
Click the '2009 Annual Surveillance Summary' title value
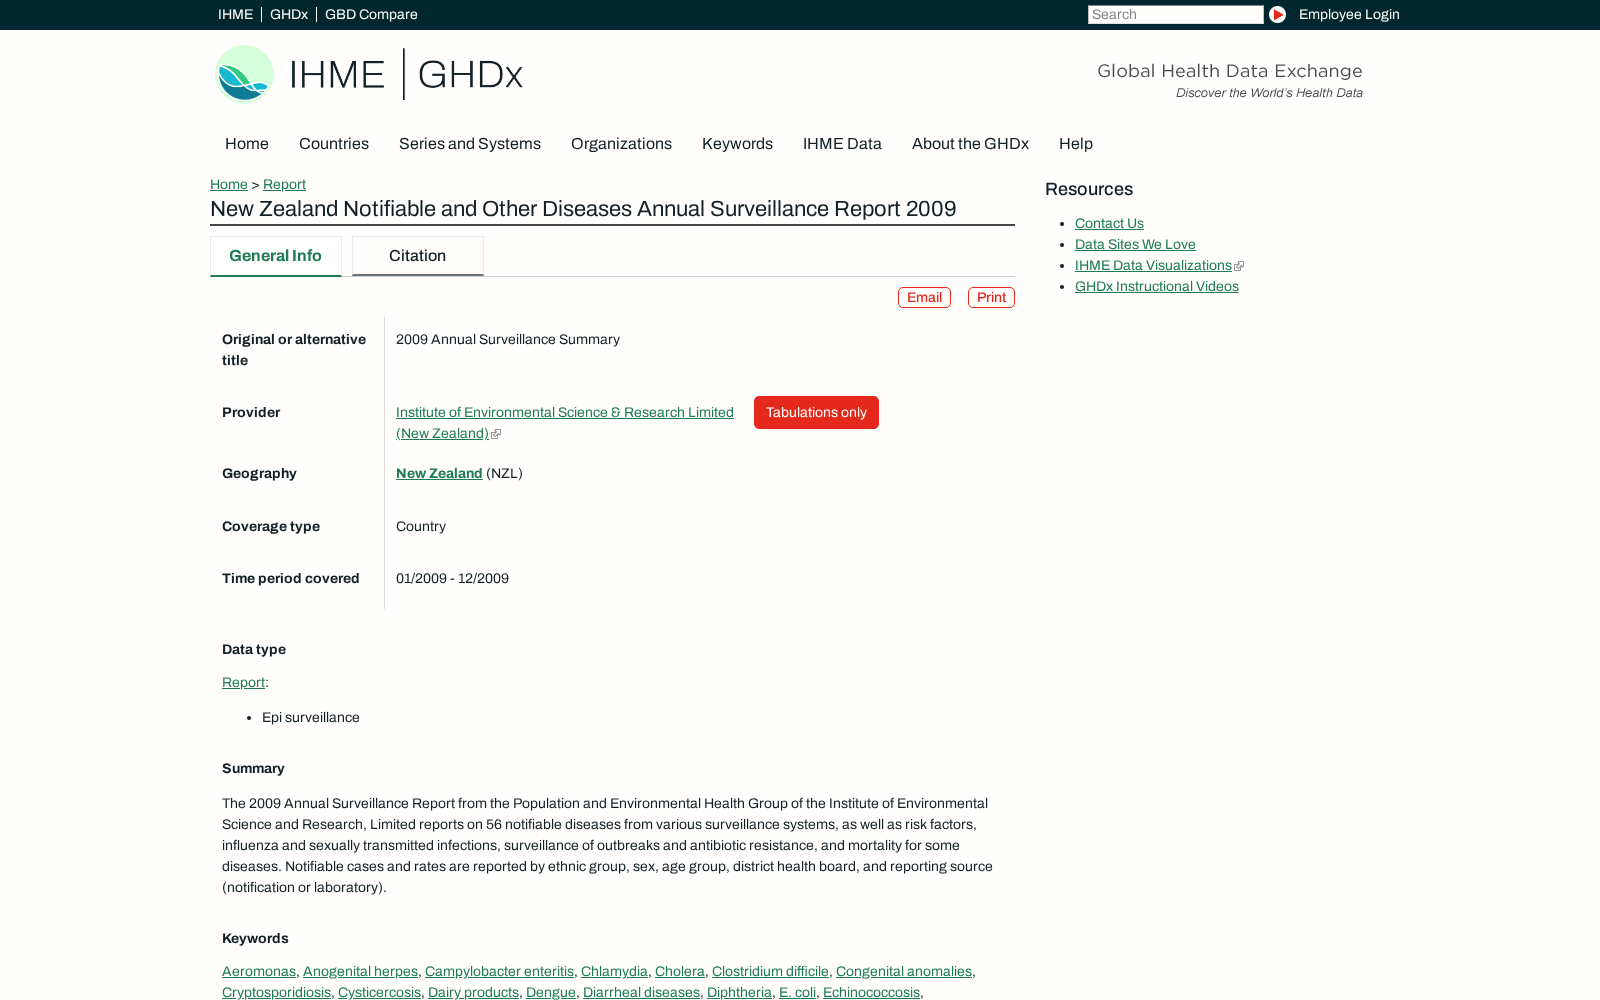click(x=508, y=340)
